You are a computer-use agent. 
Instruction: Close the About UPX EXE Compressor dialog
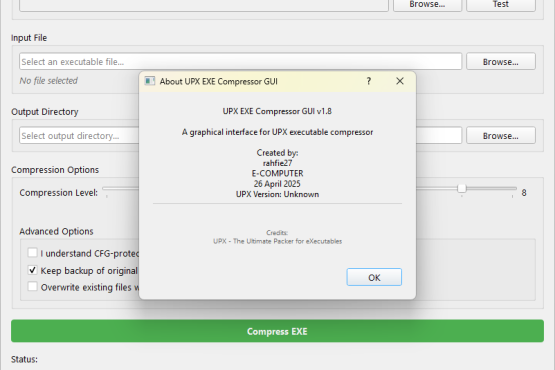(x=400, y=81)
